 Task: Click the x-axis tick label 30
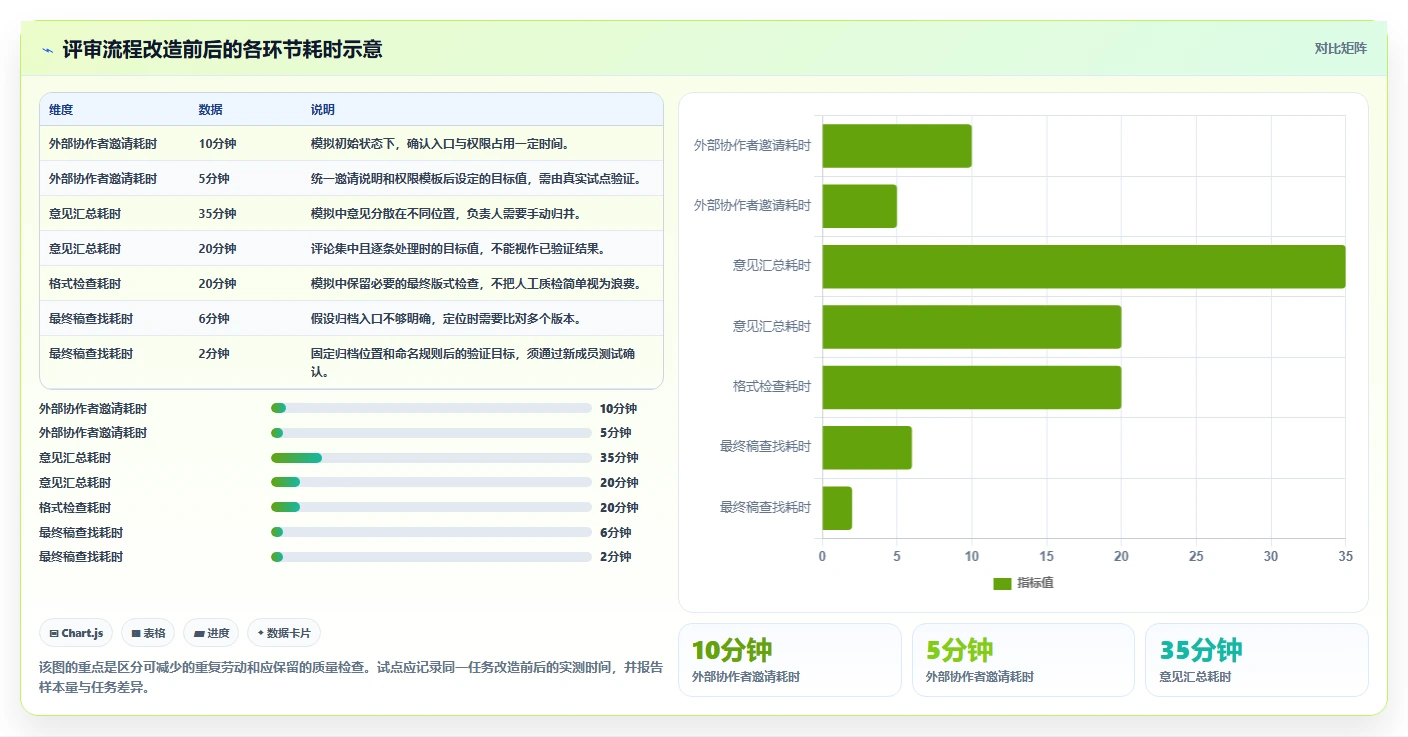tap(1271, 556)
